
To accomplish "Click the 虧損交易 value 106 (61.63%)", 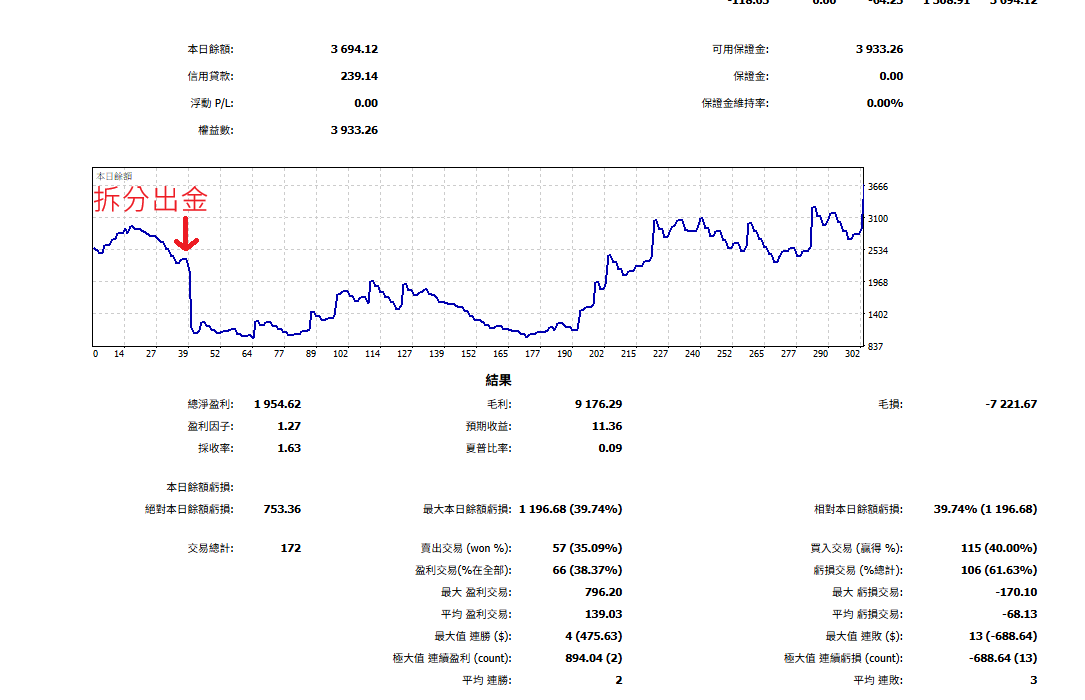I will [x=999, y=570].
